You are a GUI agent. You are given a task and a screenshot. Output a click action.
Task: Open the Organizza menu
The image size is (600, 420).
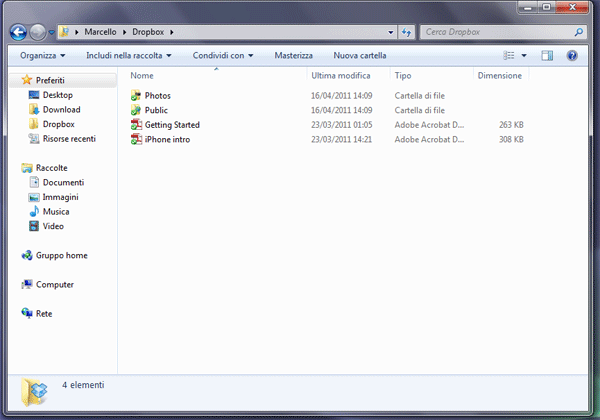[x=42, y=55]
